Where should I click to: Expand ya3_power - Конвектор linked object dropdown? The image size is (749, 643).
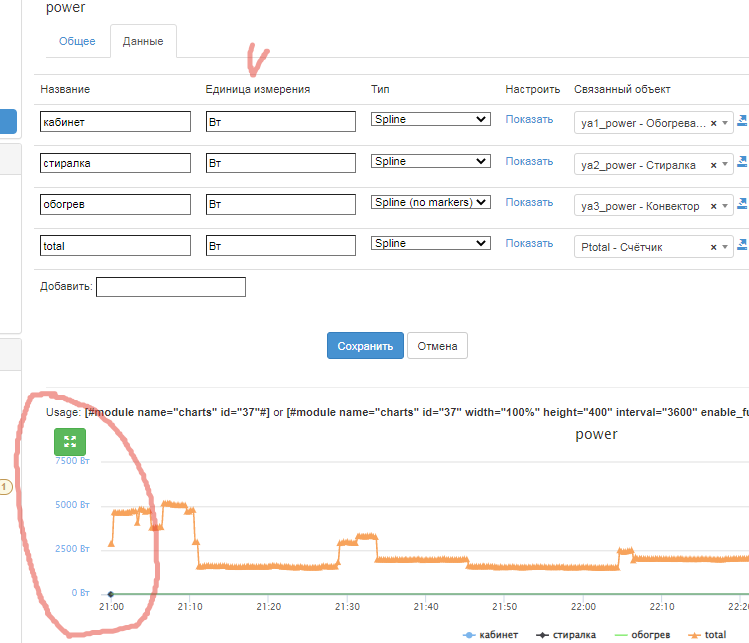coord(725,206)
